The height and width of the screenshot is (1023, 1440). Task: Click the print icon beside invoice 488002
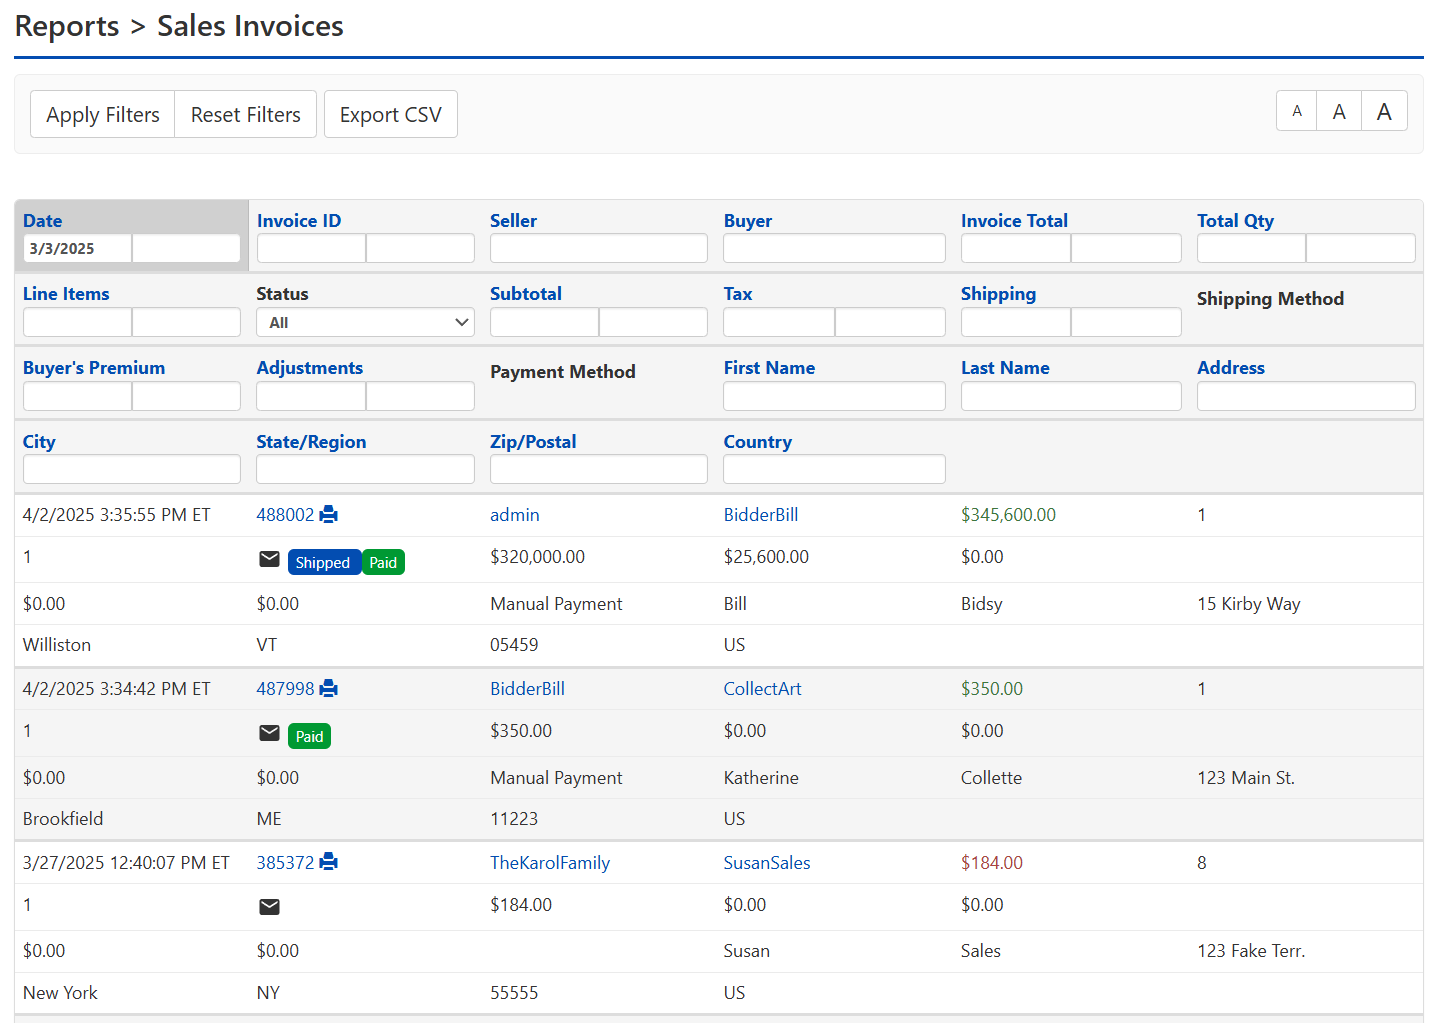[328, 515]
